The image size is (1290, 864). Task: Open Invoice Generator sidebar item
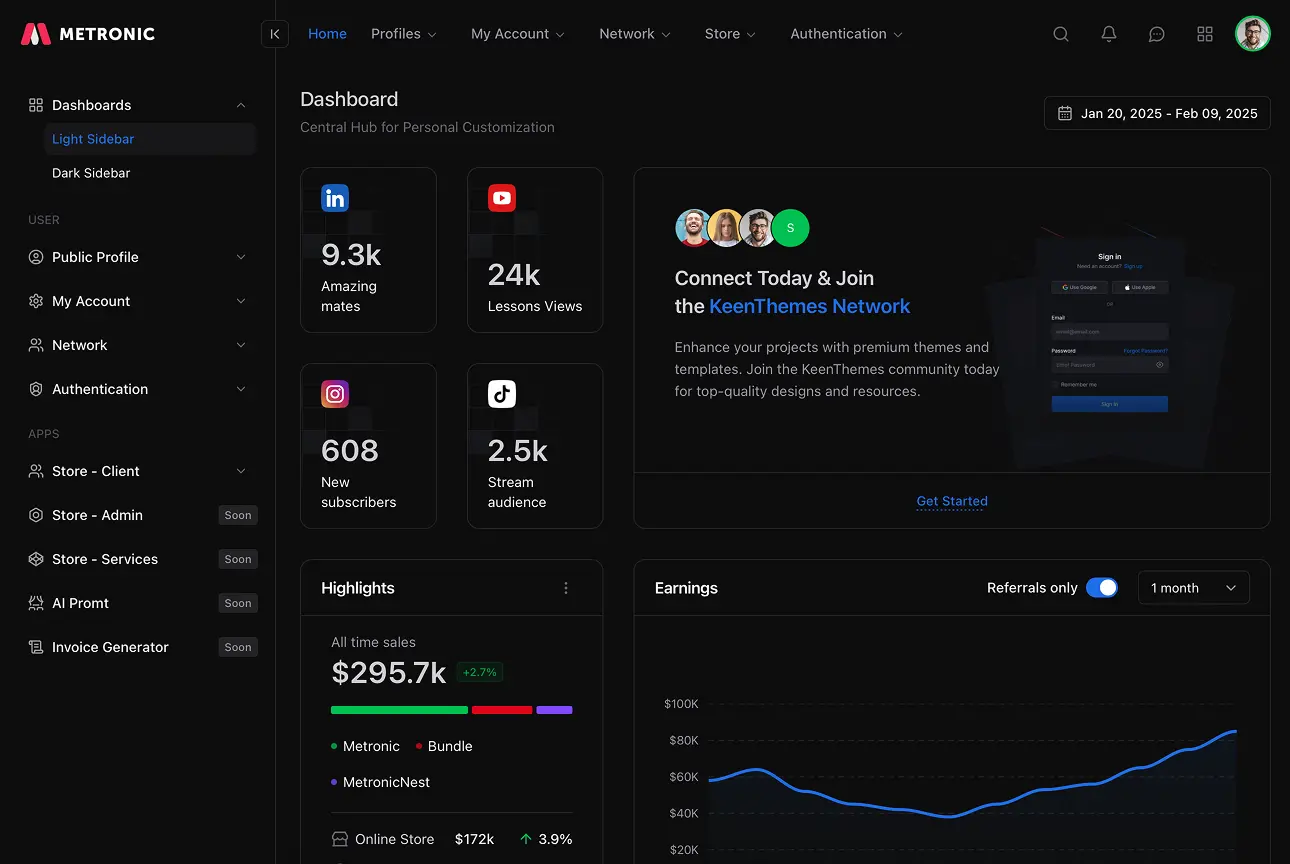(x=142, y=647)
